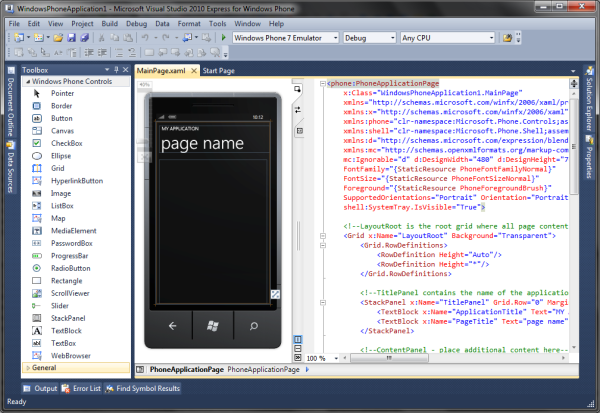Open the Output window tab

(40, 389)
